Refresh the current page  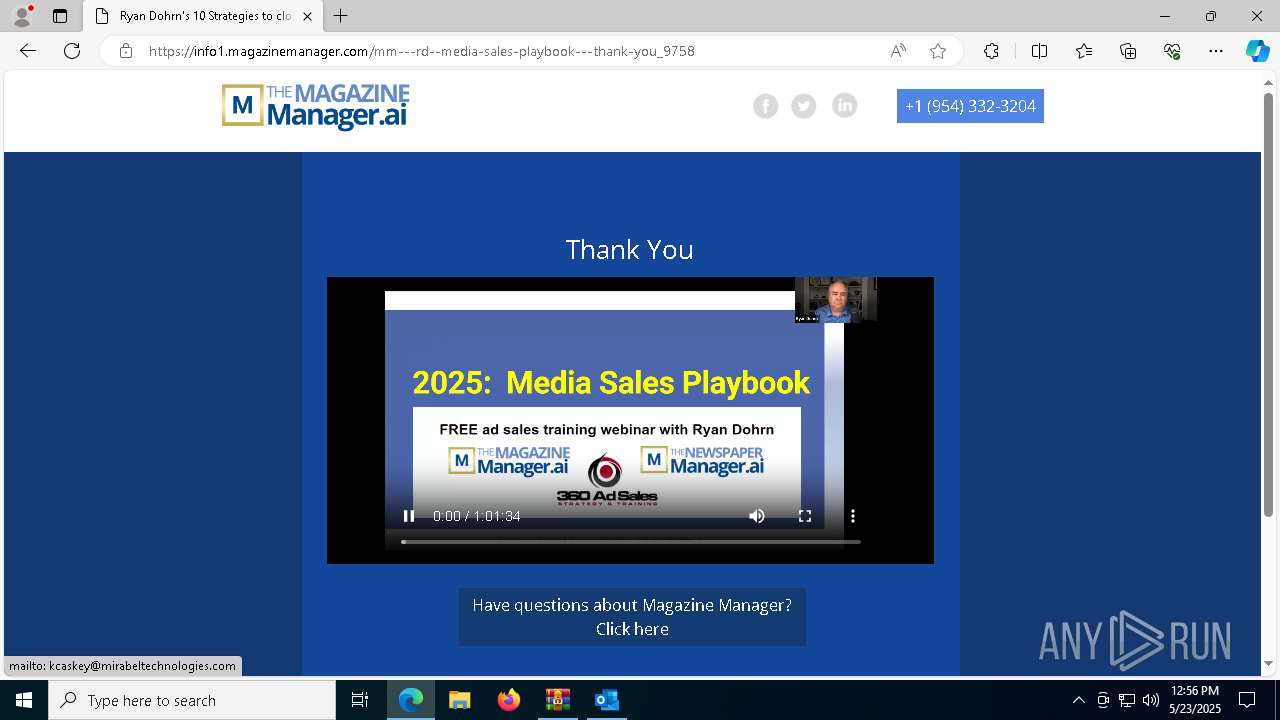[x=72, y=51]
